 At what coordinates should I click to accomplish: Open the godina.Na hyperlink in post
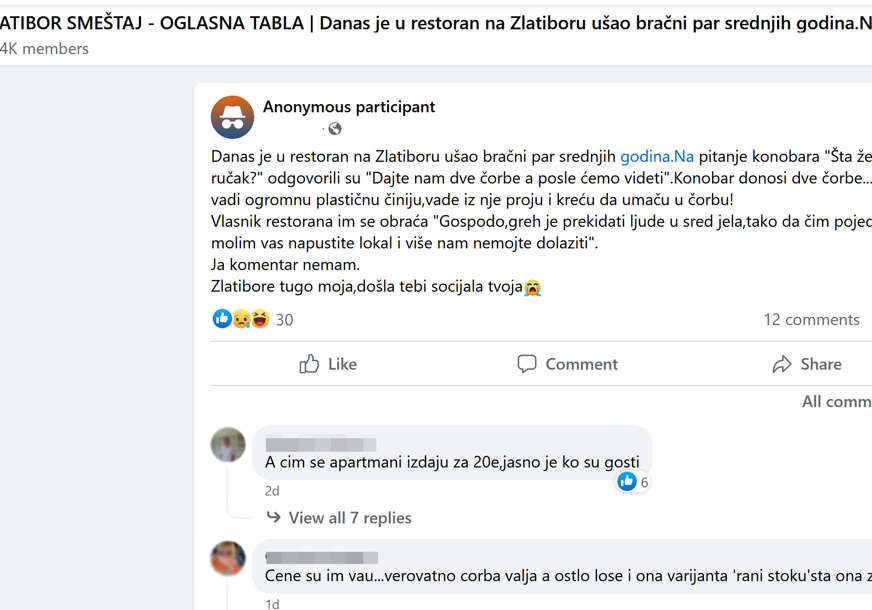[x=657, y=156]
